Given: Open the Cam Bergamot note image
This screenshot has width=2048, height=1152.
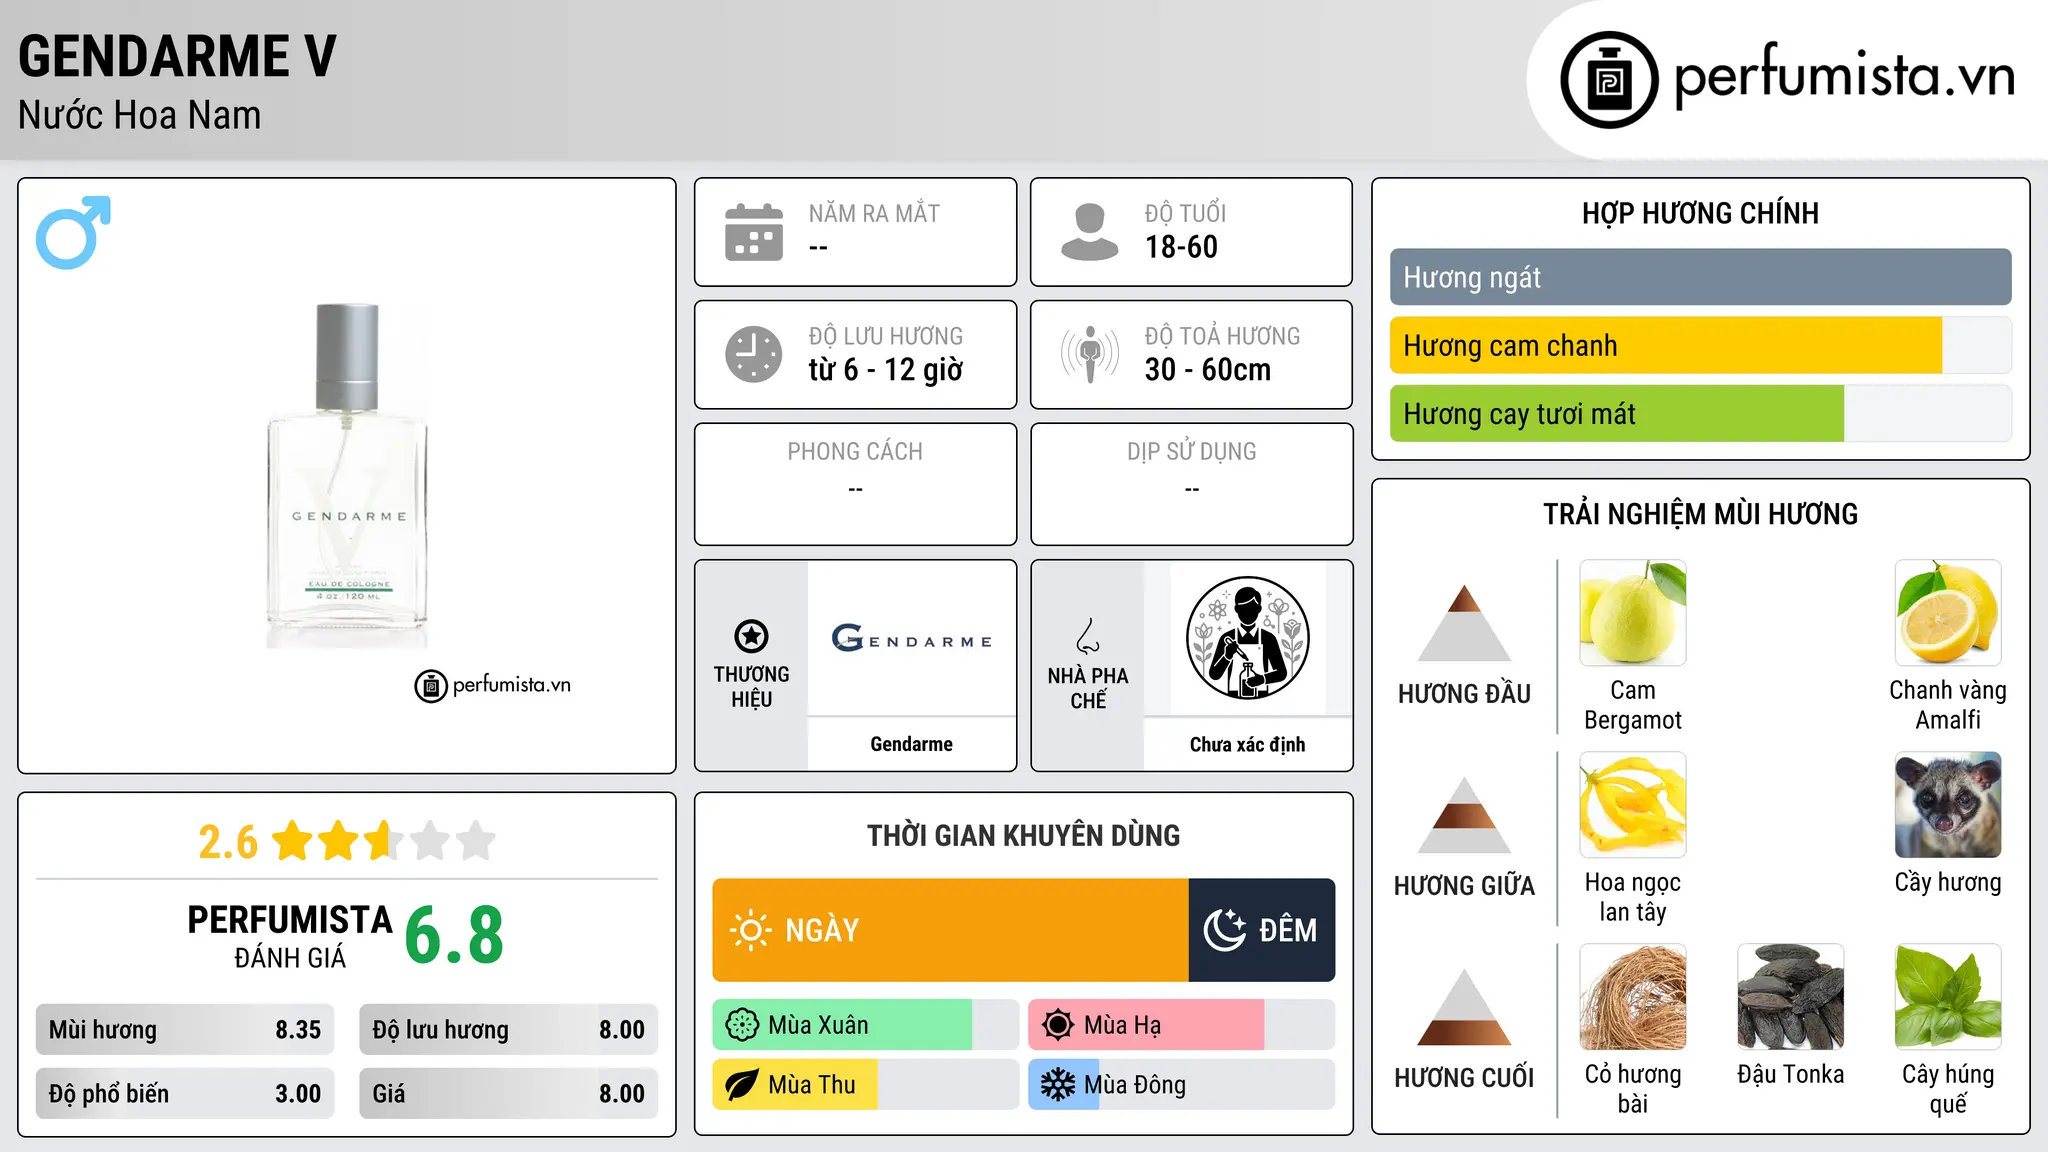Looking at the screenshot, I should tap(1633, 613).
